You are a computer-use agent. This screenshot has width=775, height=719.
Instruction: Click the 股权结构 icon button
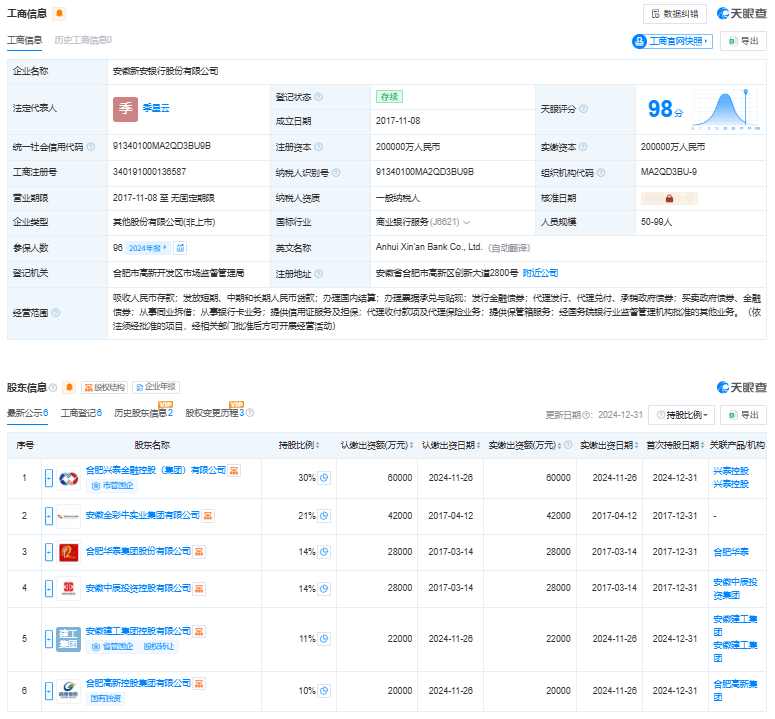tap(104, 387)
